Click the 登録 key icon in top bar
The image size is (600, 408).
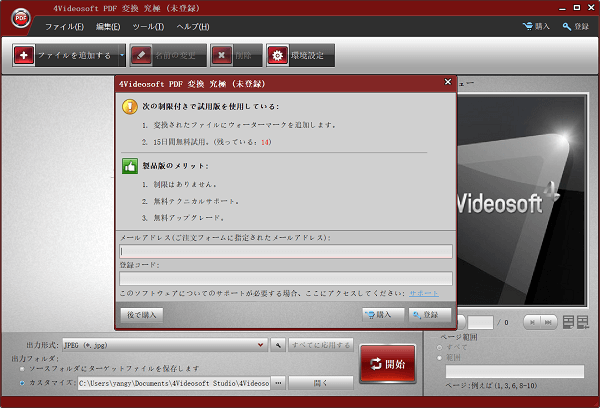[568, 25]
